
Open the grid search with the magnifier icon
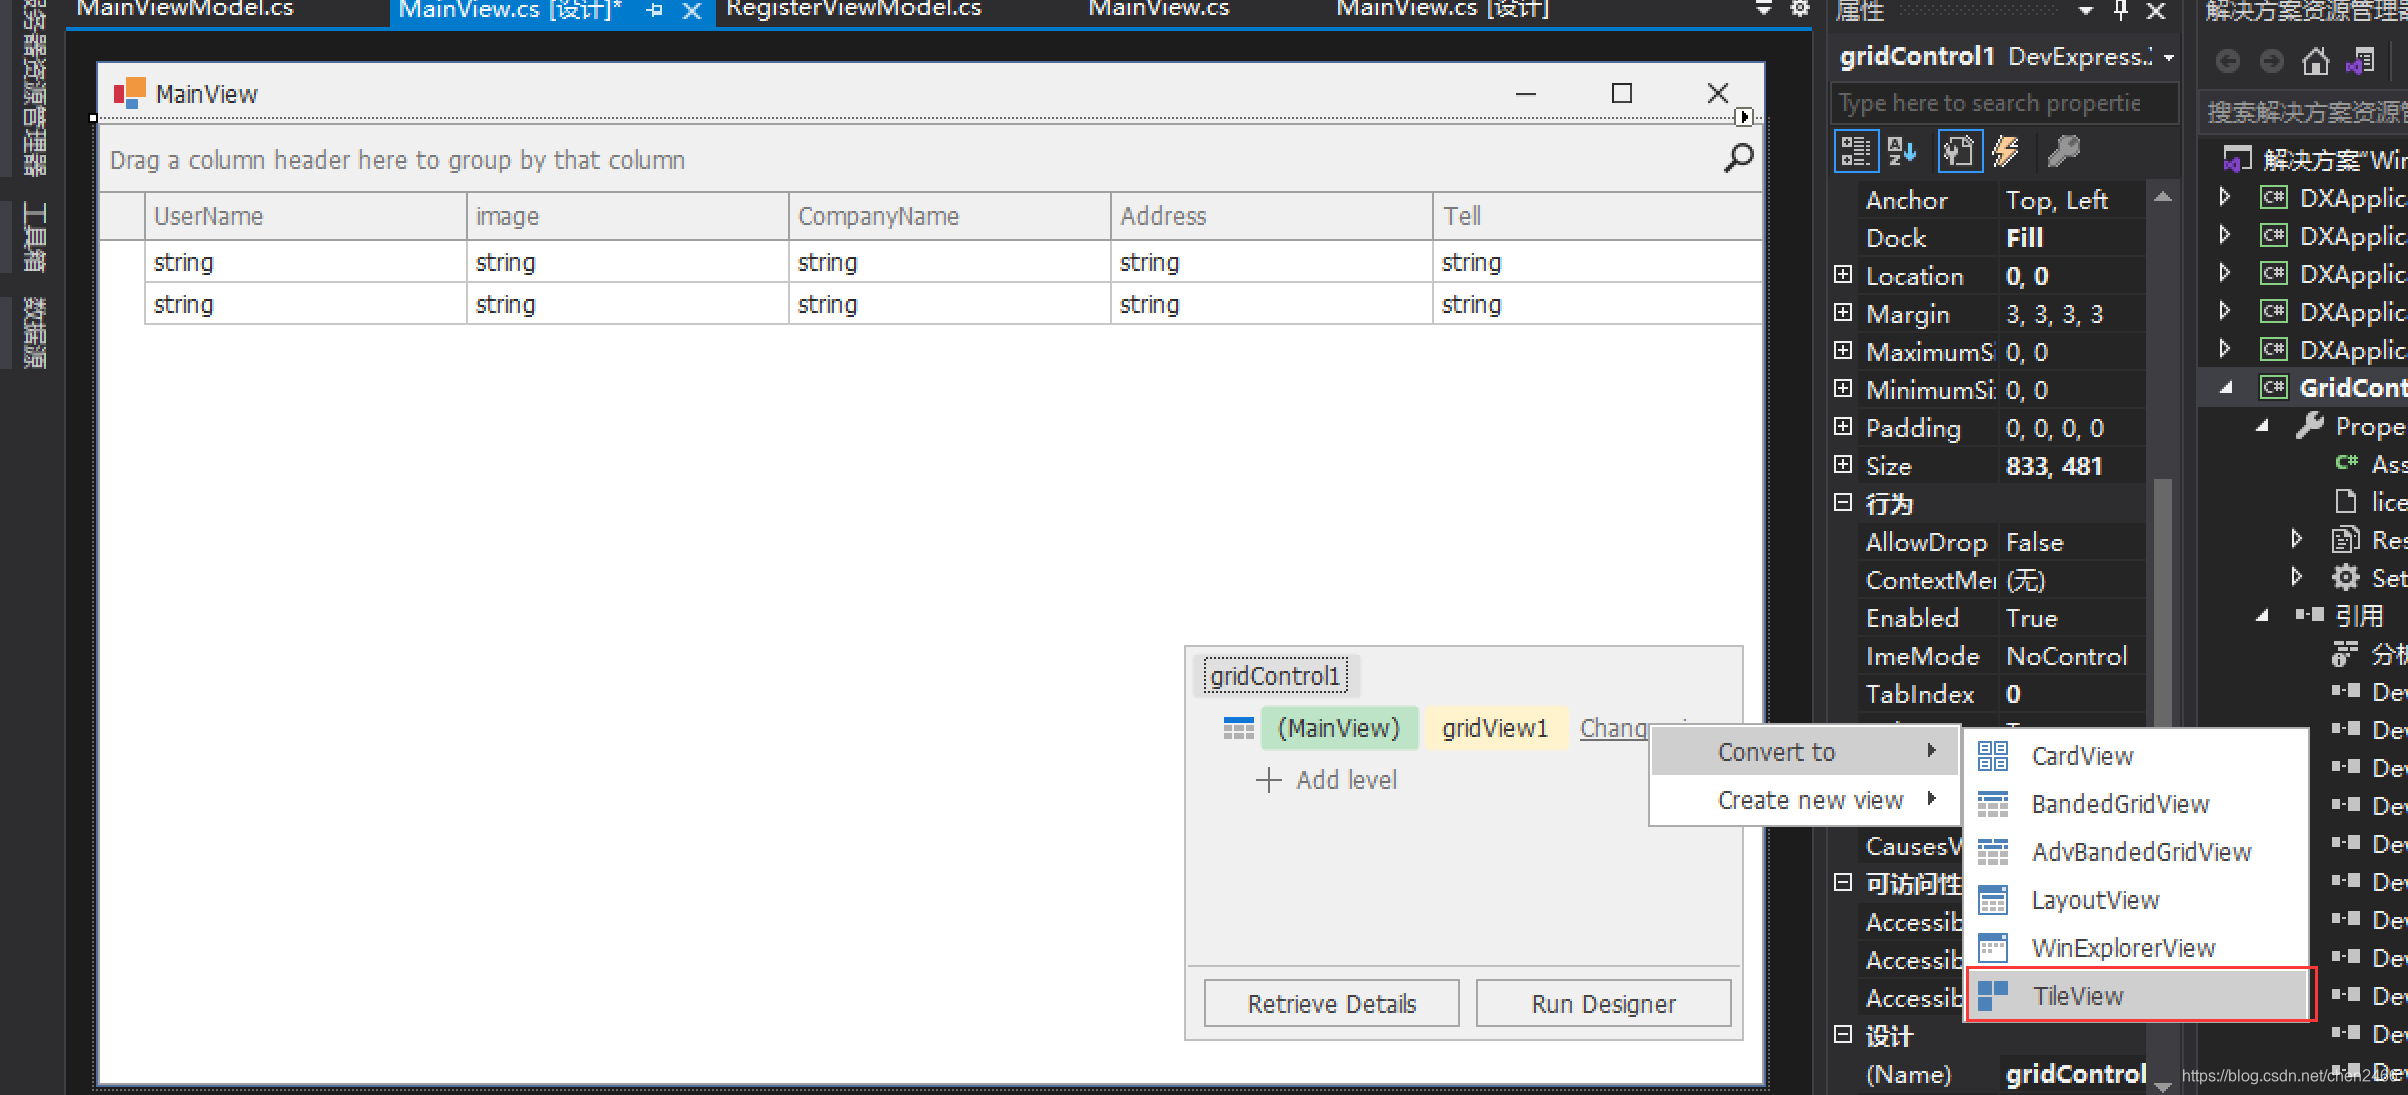[1738, 157]
